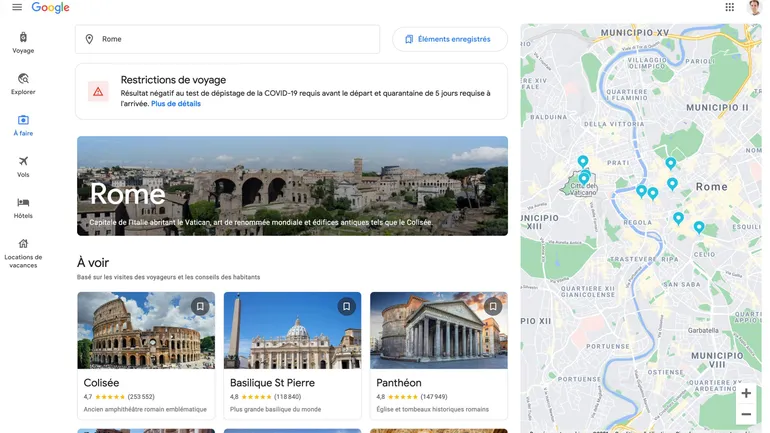
Task: Open Vols in the sidebar
Action: click(x=23, y=166)
